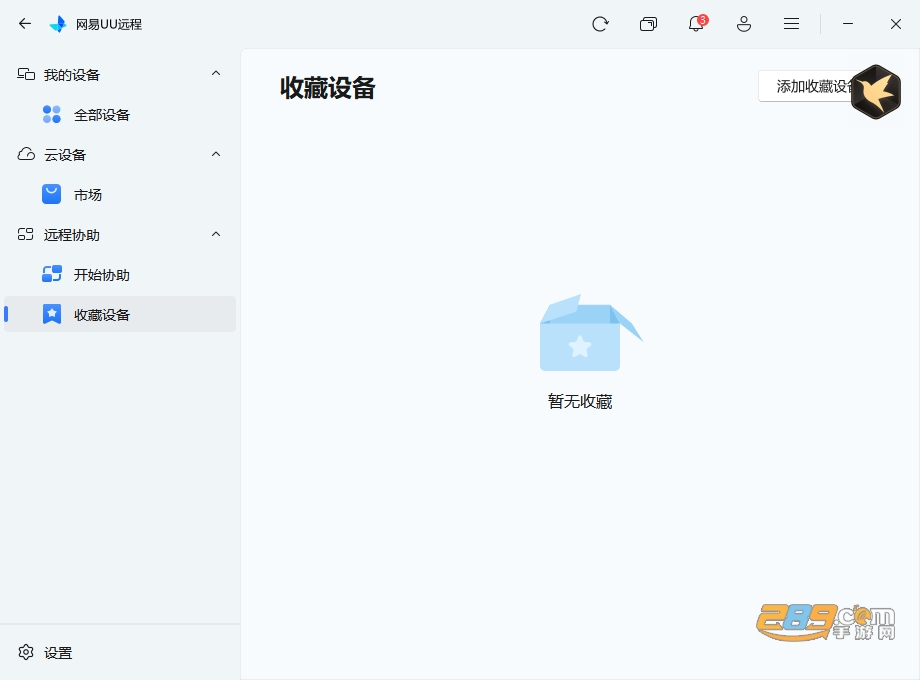Click the 云设备 cloud icon
Viewport: 920px width, 680px height.
point(26,154)
